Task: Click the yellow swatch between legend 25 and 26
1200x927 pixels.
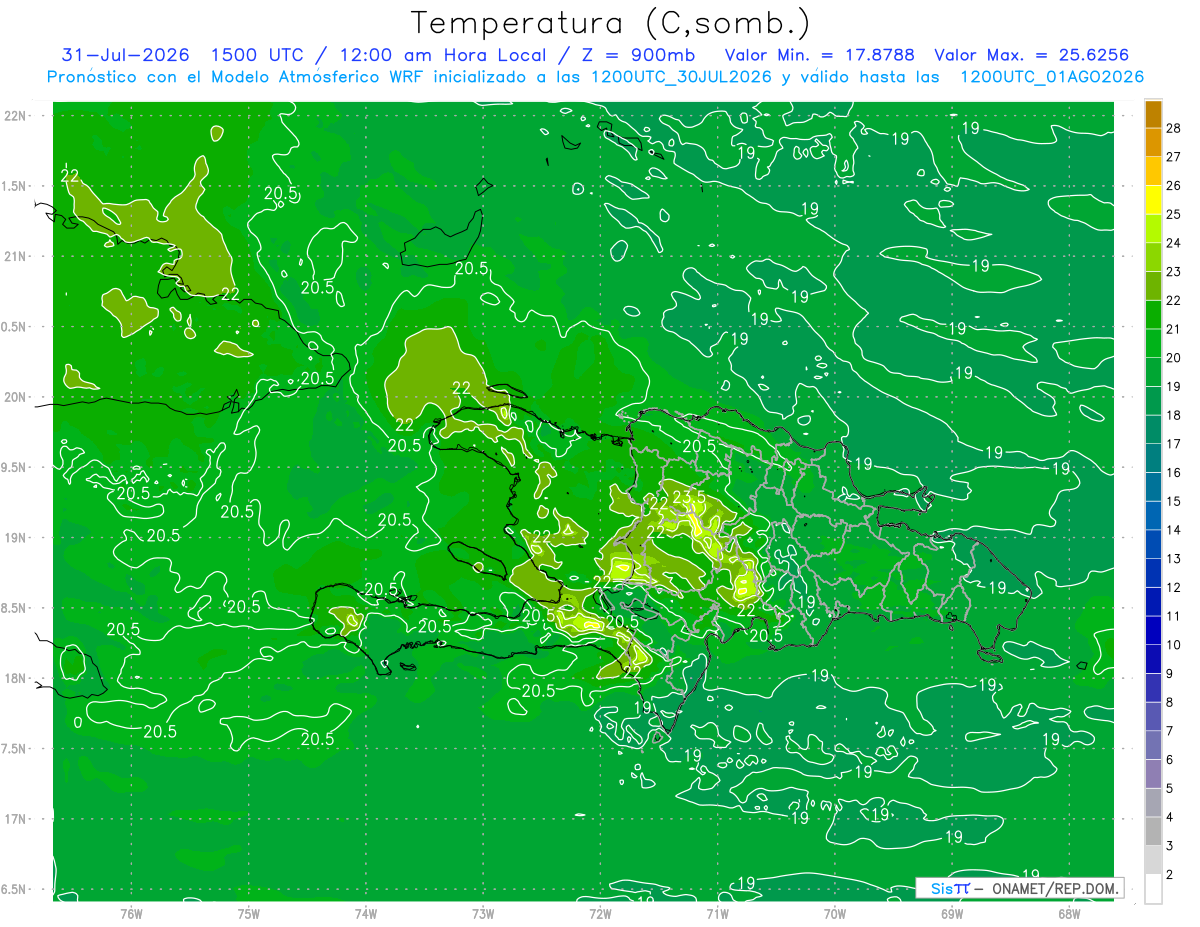Action: click(1153, 200)
